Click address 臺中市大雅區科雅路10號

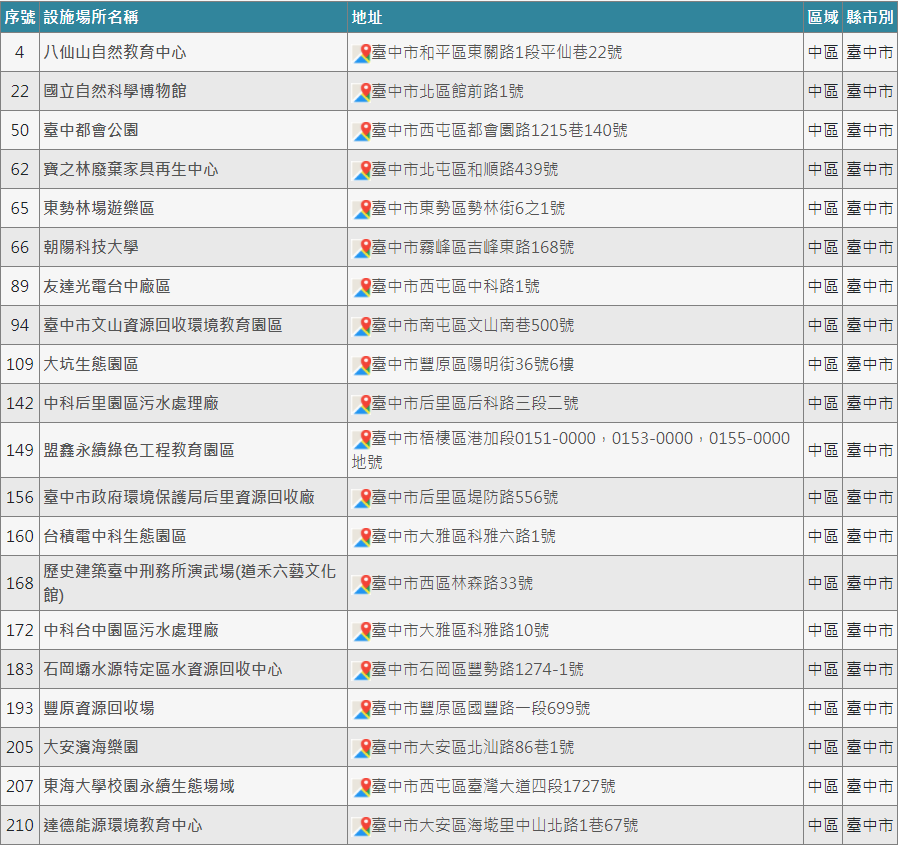point(460,630)
